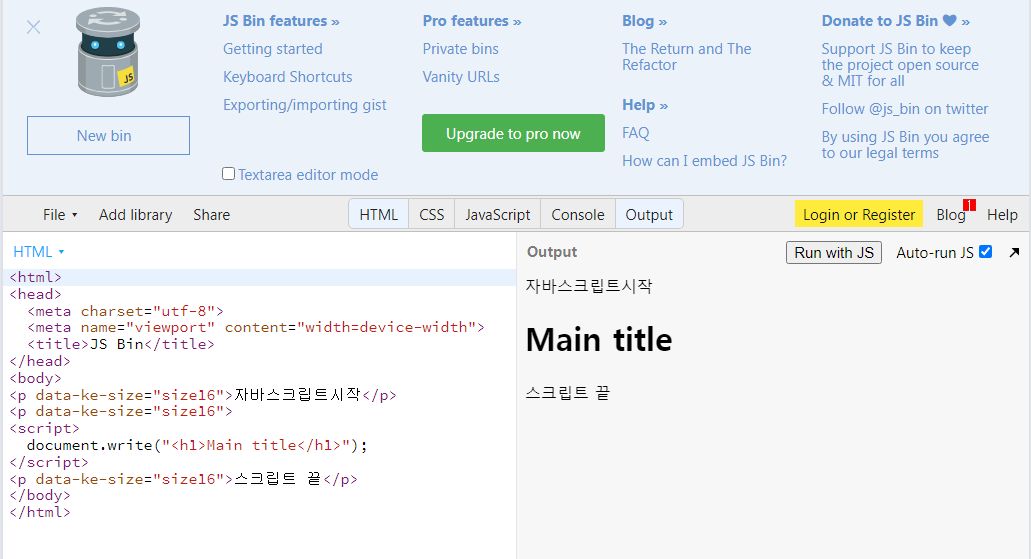Show the JavaScript panel tab
Screen dimensions: 1031x559
click(x=498, y=214)
